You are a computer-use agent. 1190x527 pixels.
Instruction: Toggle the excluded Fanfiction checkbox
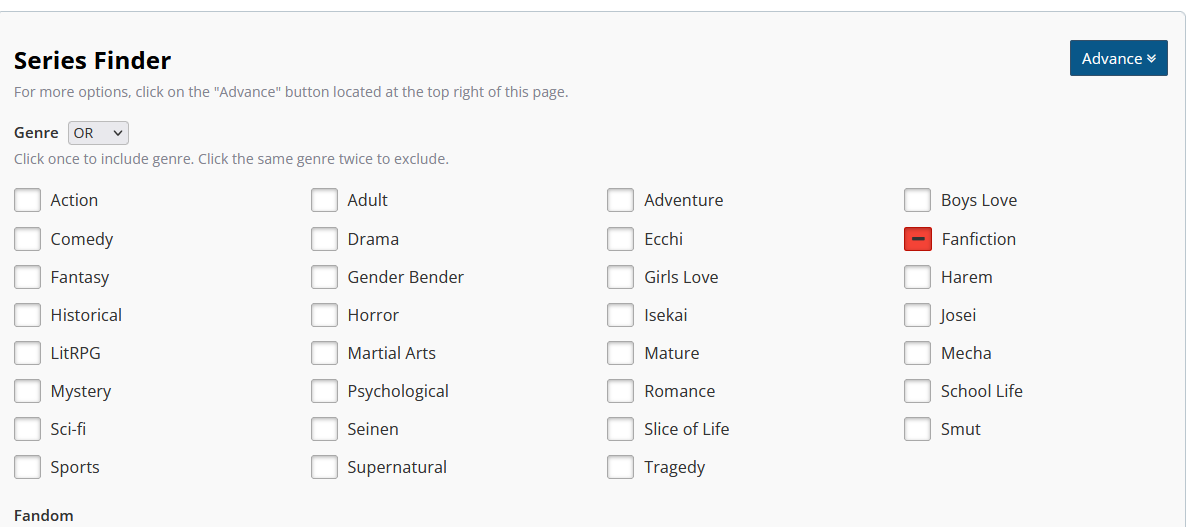pyautogui.click(x=917, y=239)
